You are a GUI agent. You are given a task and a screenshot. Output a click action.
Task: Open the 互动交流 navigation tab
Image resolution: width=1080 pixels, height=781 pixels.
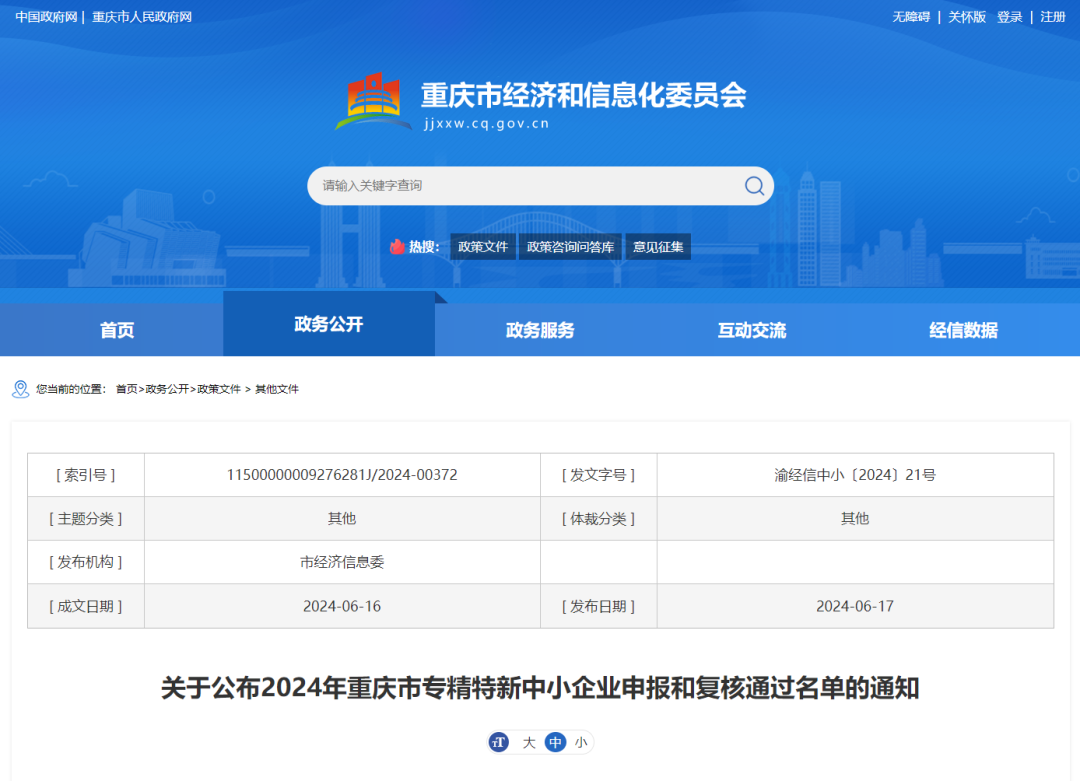pos(752,330)
